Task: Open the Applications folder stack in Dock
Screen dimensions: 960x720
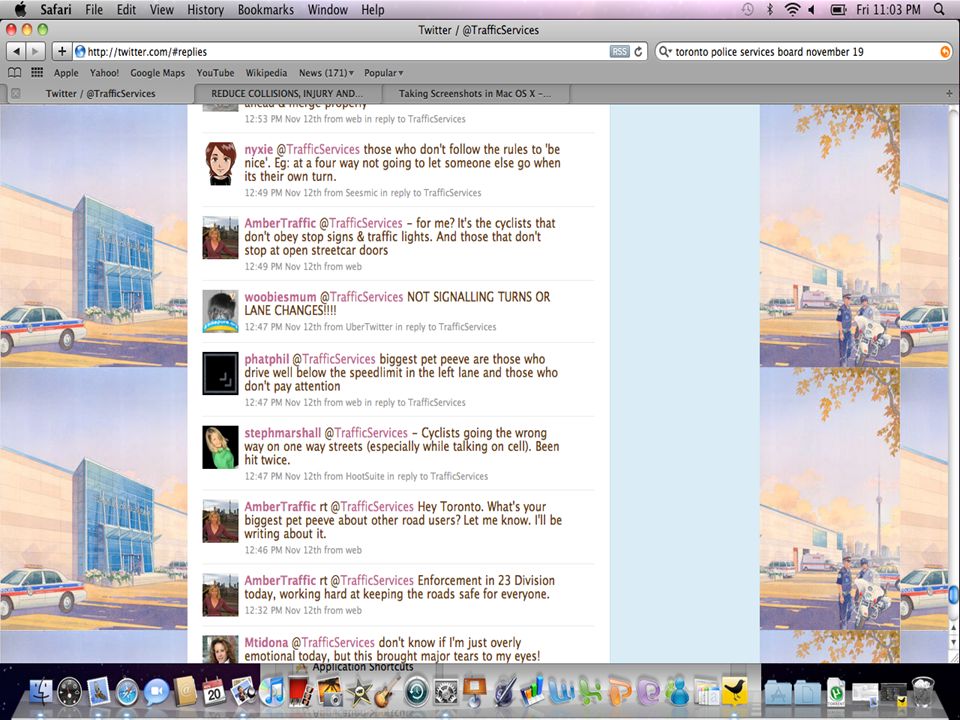Action: click(x=778, y=693)
